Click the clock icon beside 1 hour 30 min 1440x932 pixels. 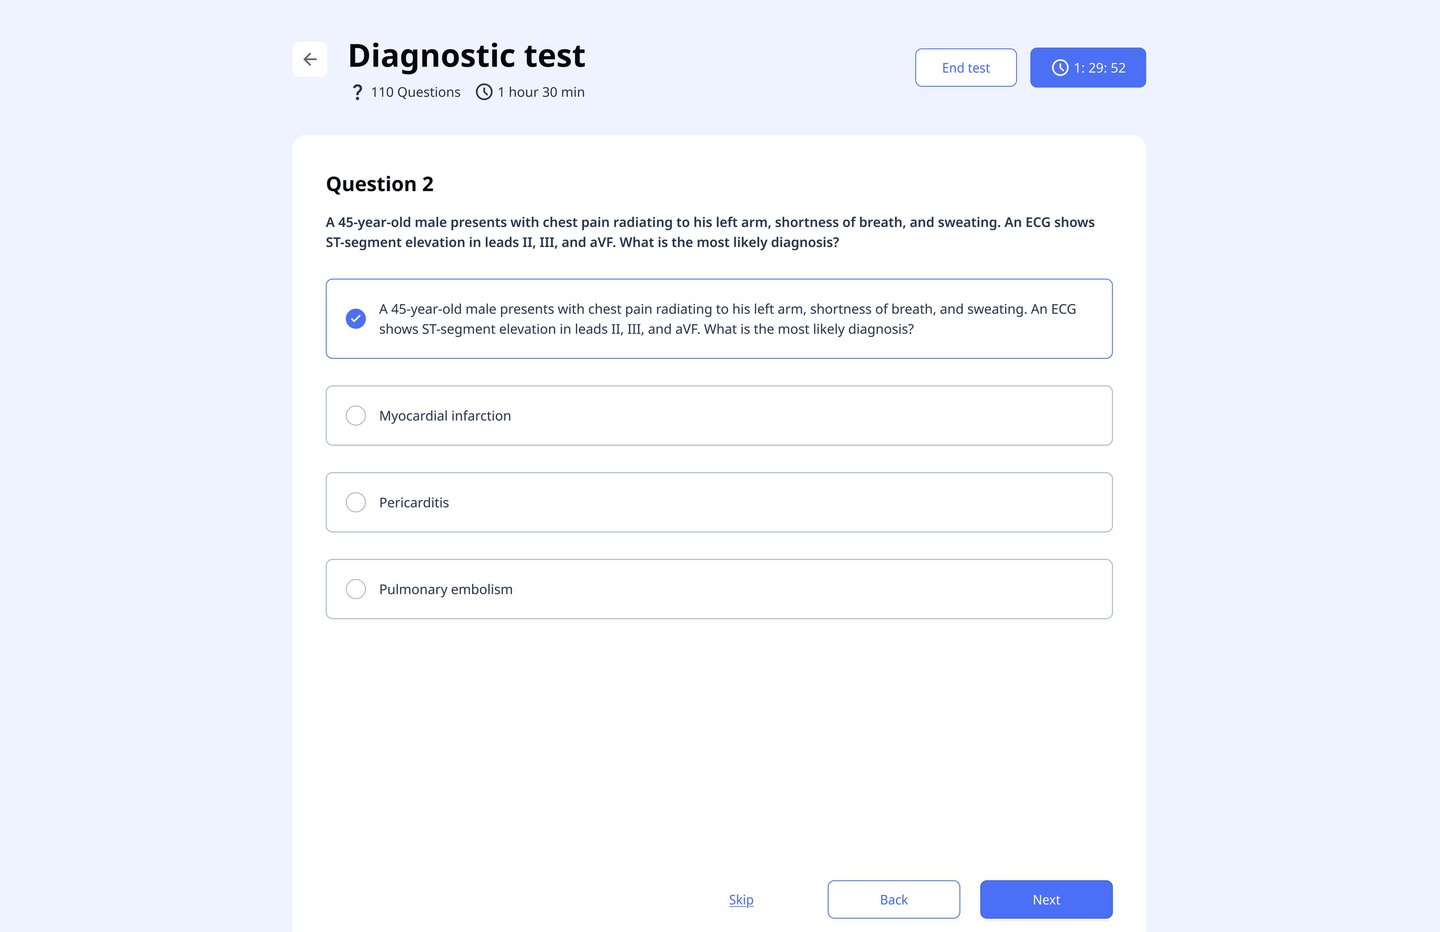tap(484, 92)
